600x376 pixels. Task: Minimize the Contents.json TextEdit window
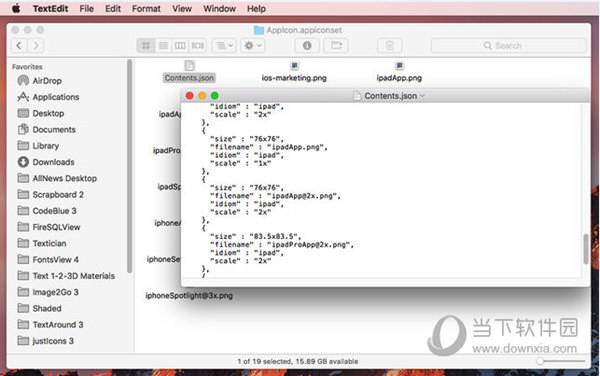coord(202,96)
